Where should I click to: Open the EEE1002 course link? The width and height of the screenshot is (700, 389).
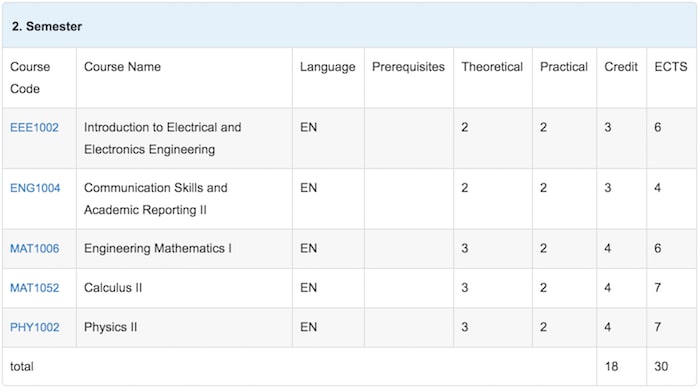(34, 128)
